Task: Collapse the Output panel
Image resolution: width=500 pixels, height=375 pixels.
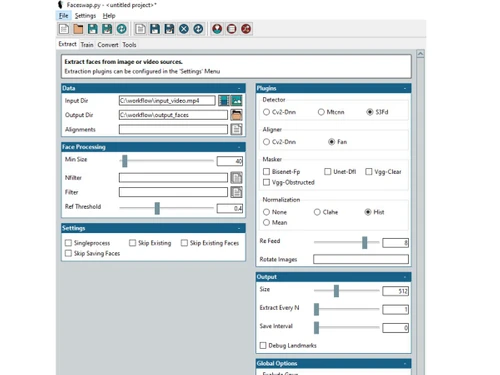Action: point(405,277)
